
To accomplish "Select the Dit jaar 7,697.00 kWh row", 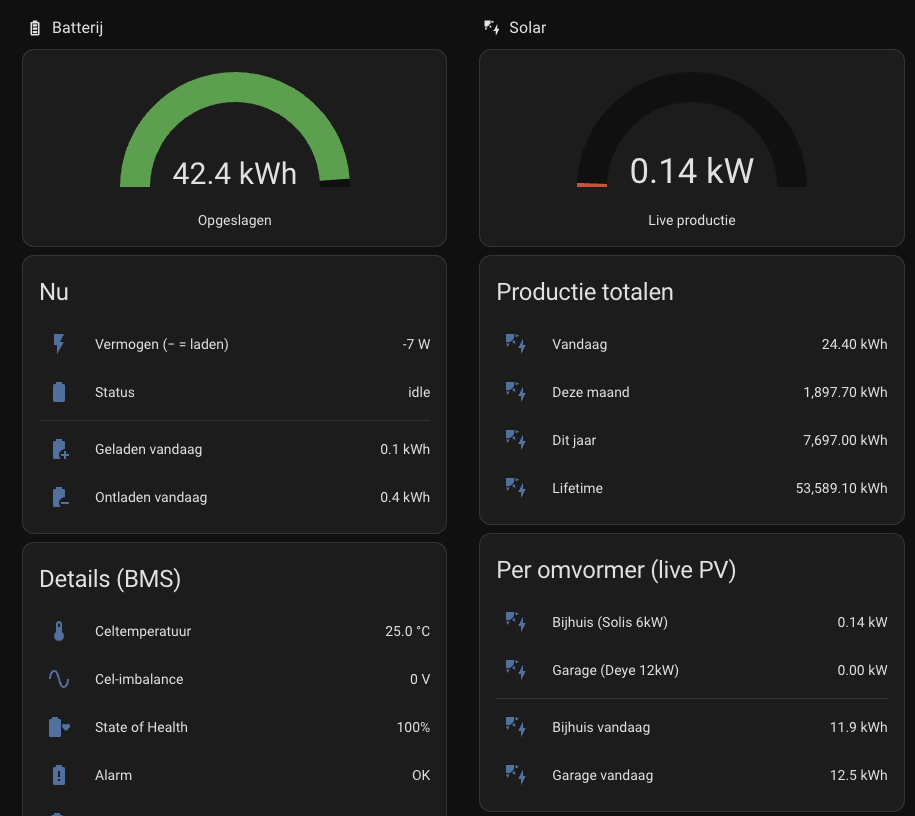I will click(692, 440).
